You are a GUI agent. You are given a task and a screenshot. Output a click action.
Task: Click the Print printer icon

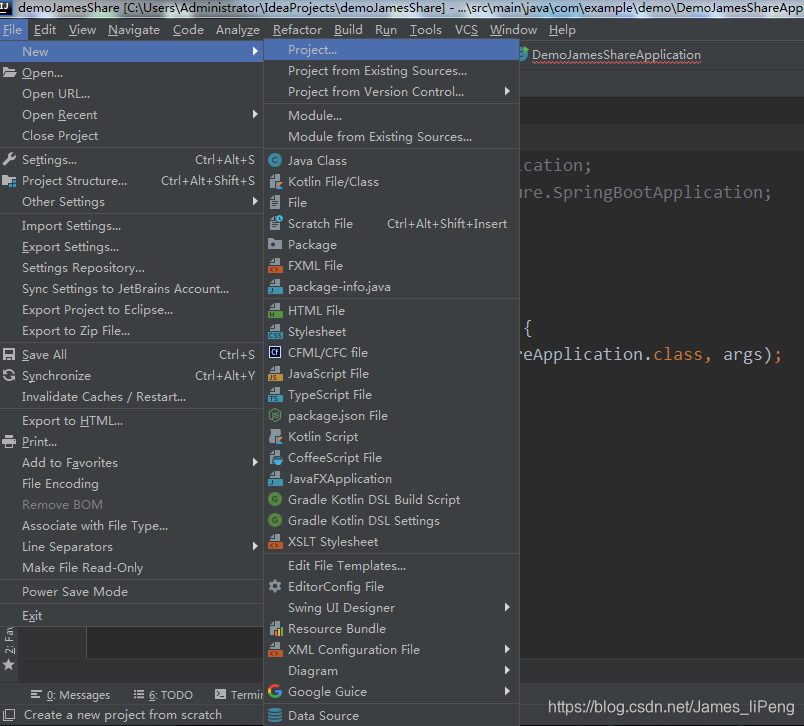click(x=9, y=441)
